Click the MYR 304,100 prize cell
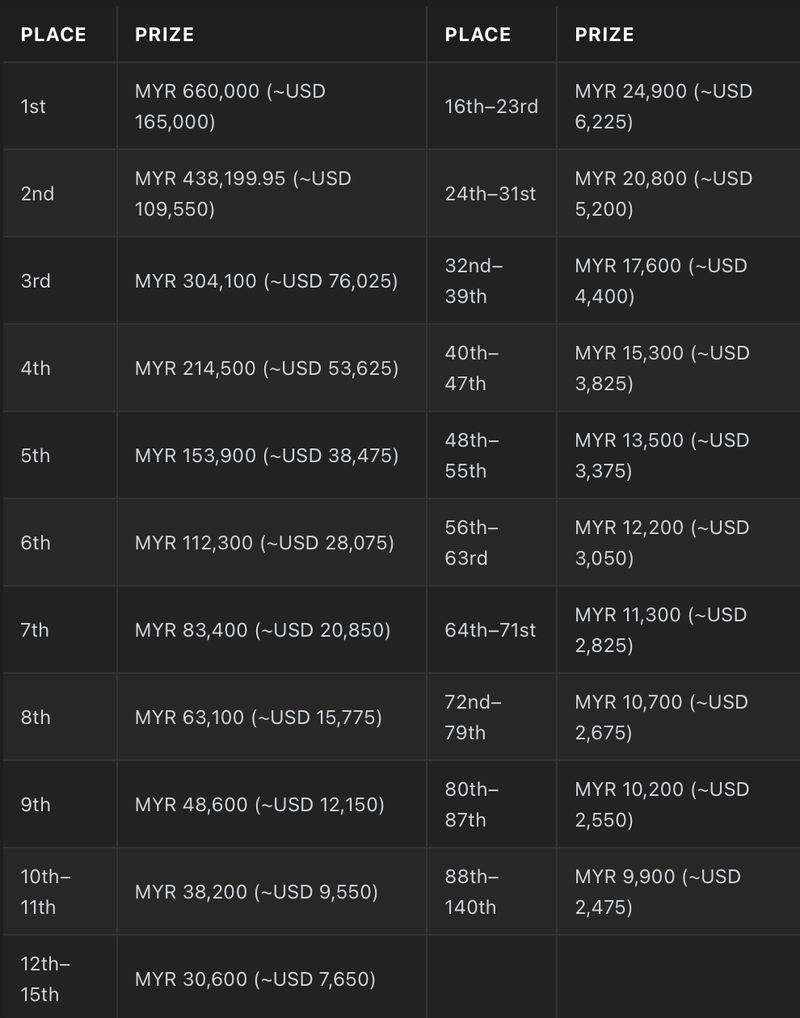 pos(271,280)
